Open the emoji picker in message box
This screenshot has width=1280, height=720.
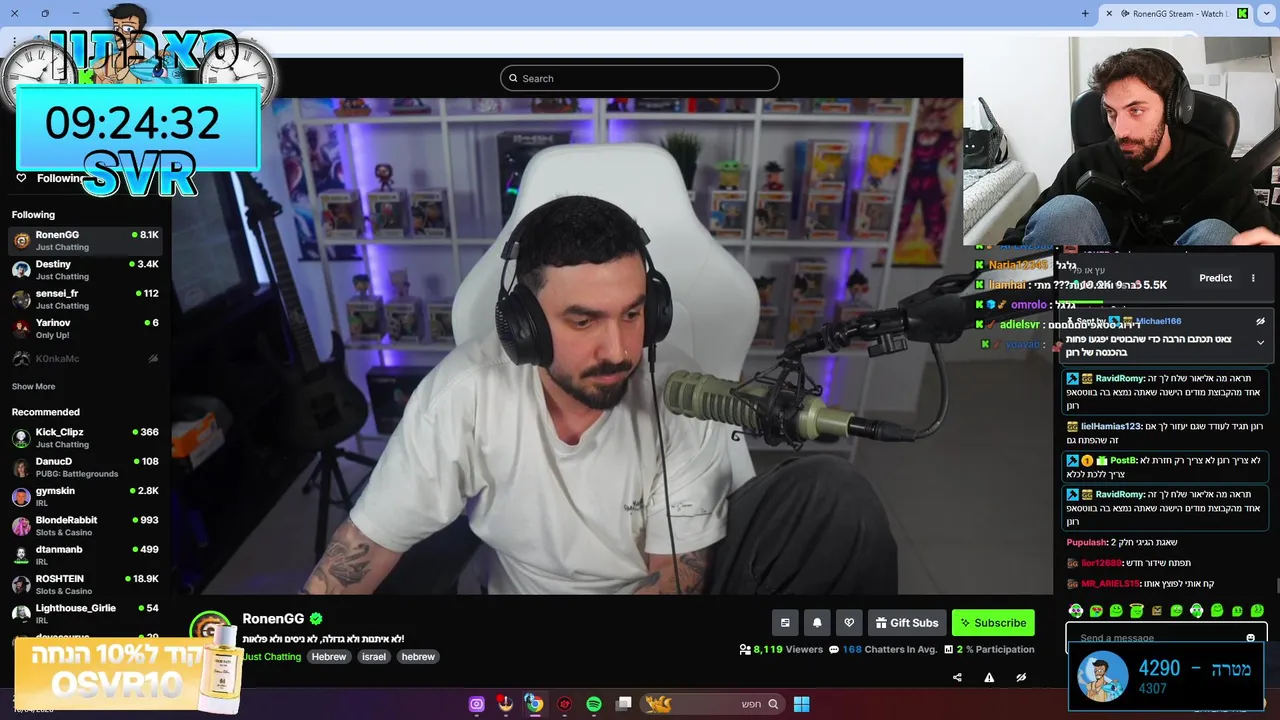pyautogui.click(x=1250, y=638)
